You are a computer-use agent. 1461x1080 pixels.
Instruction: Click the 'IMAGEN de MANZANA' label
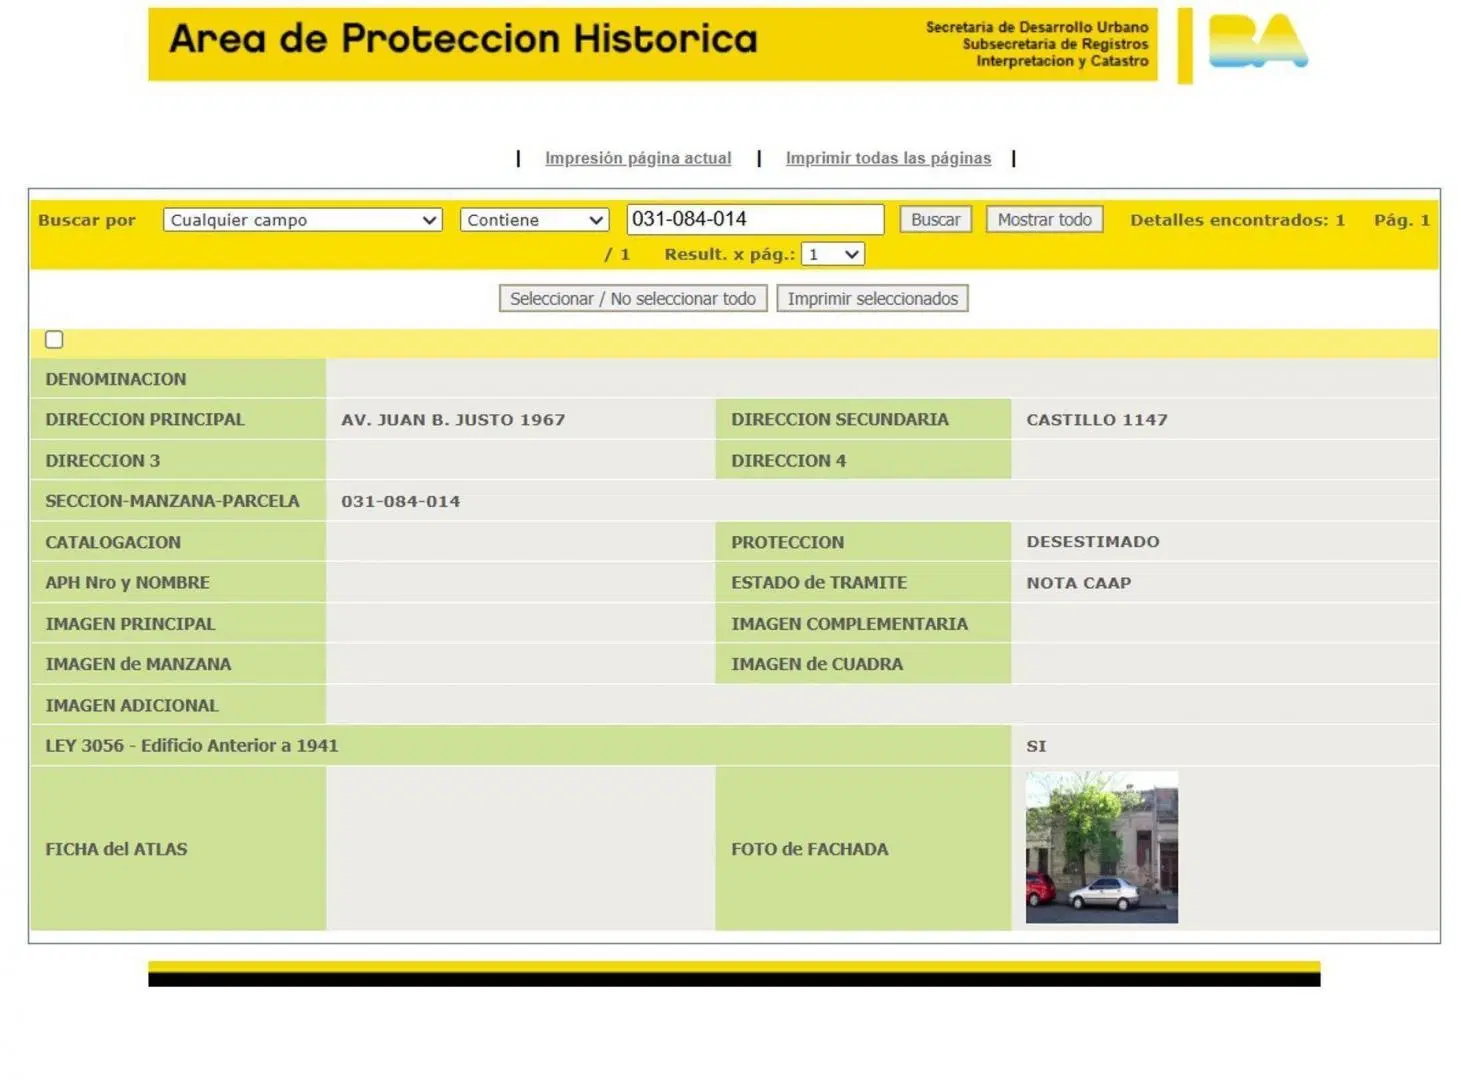coord(138,664)
